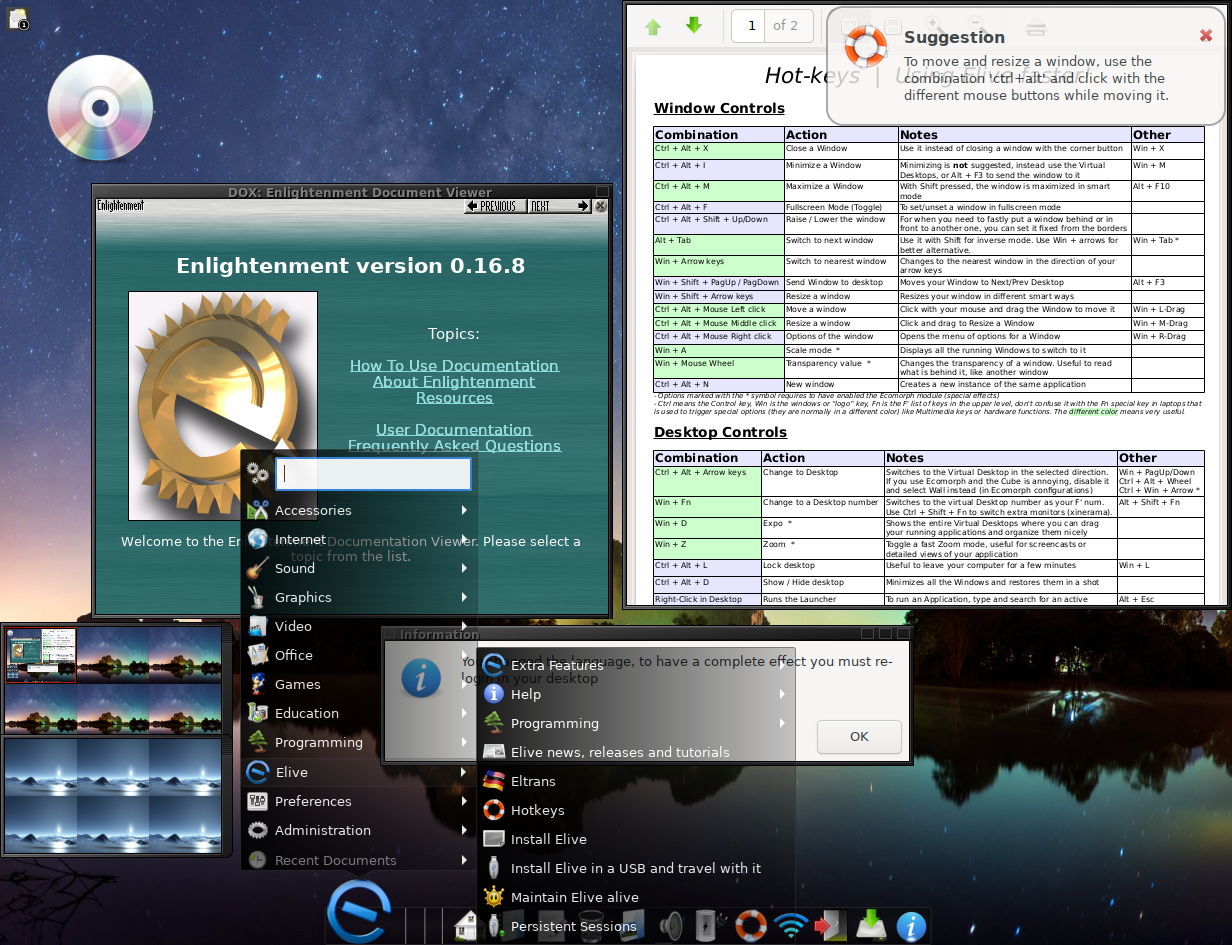This screenshot has height=945, width=1232.
Task: Click the small file icon in the desktop's top-left corner
Action: pyautogui.click(x=18, y=18)
